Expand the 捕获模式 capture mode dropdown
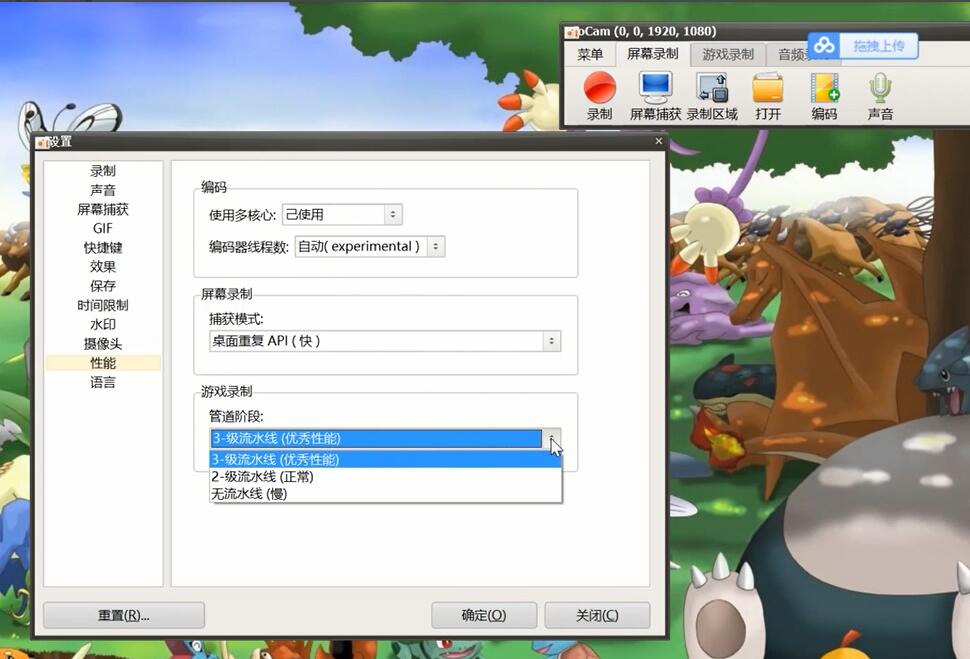This screenshot has height=659, width=970. coord(385,341)
